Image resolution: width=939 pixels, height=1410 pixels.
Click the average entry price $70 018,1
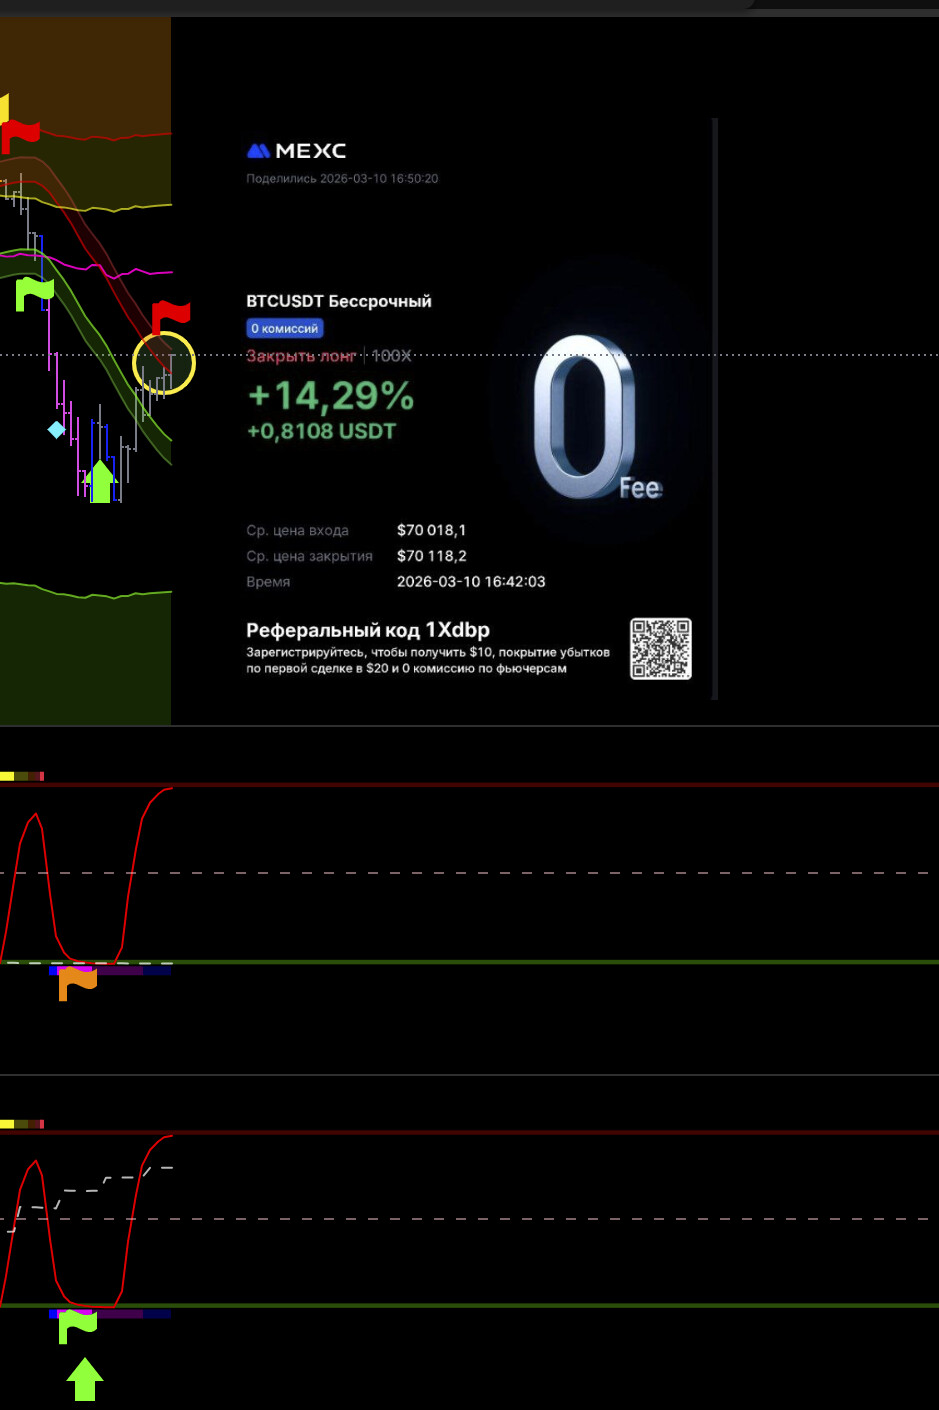coord(431,530)
